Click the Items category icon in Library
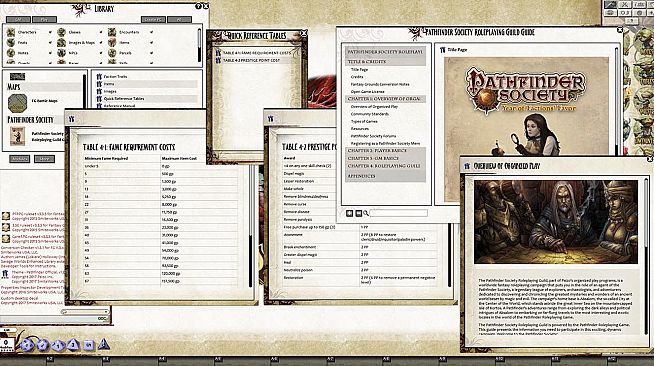The image size is (654, 366). pos(112,43)
